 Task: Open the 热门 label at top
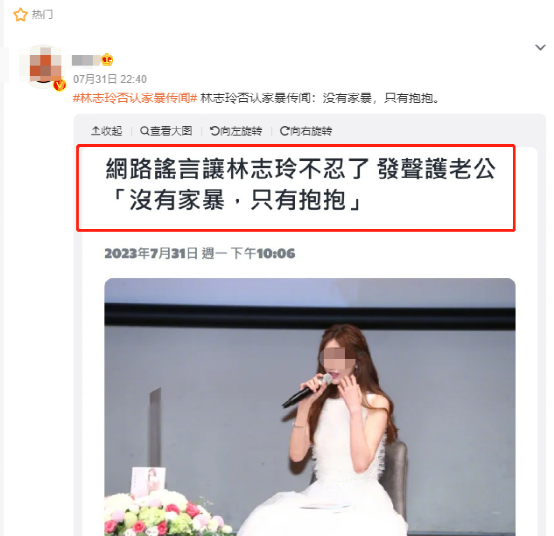(x=42, y=14)
